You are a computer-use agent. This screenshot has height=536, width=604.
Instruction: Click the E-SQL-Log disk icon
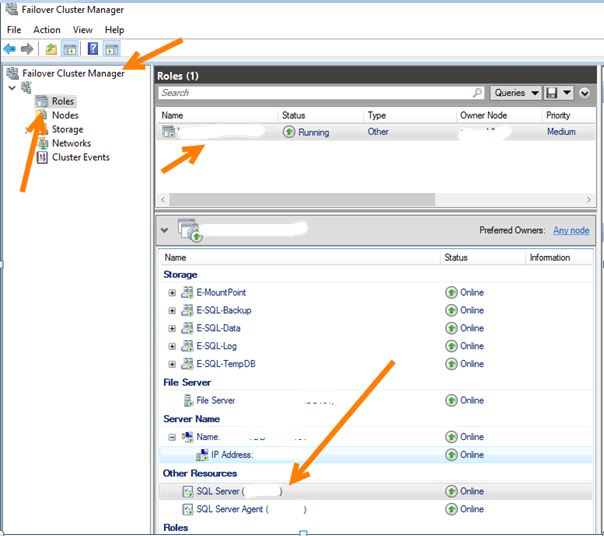187,346
